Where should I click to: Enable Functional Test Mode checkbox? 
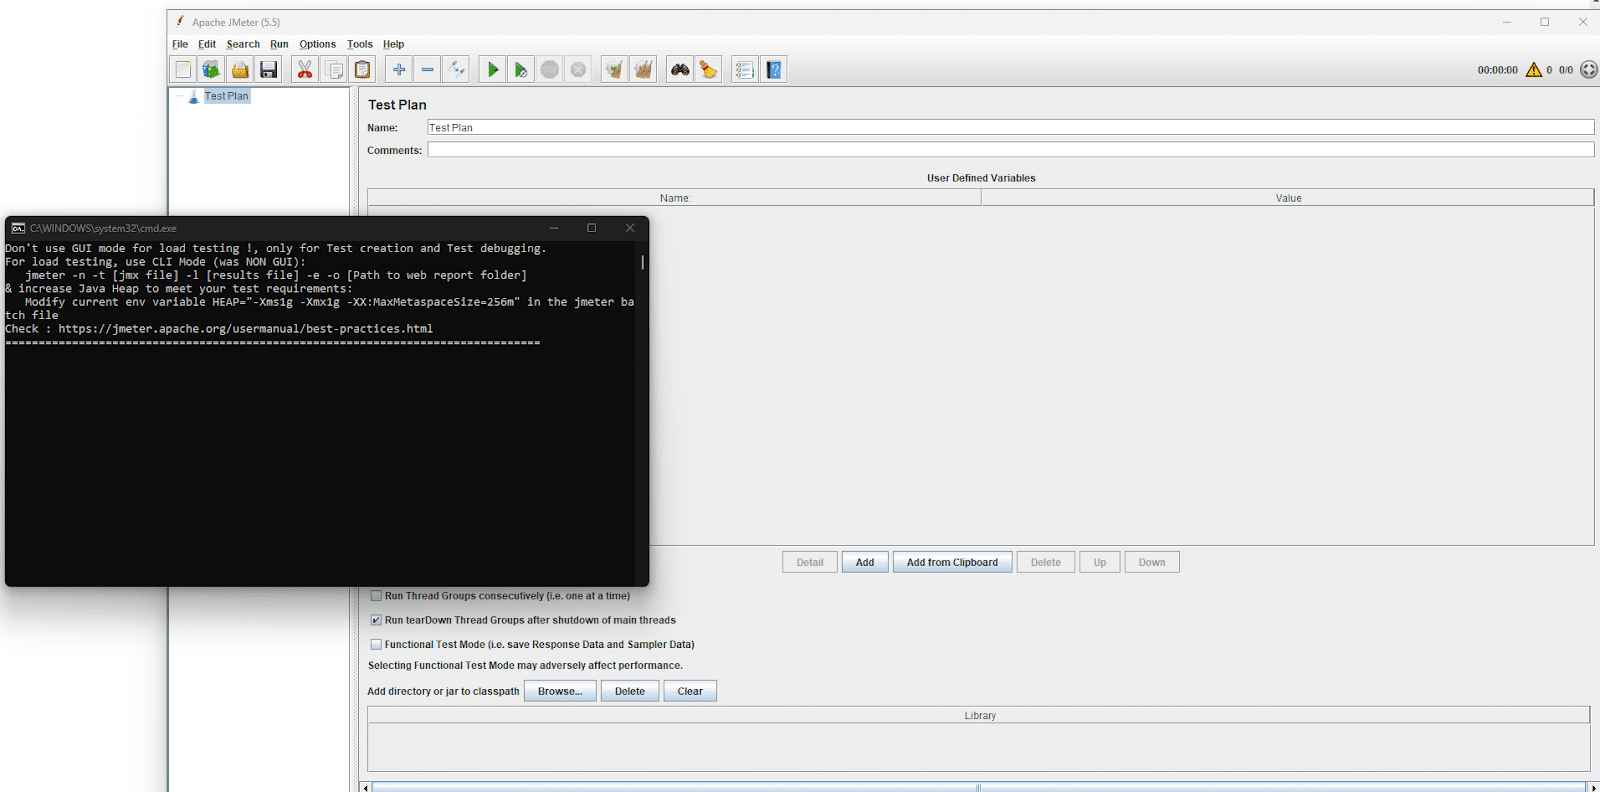(376, 645)
